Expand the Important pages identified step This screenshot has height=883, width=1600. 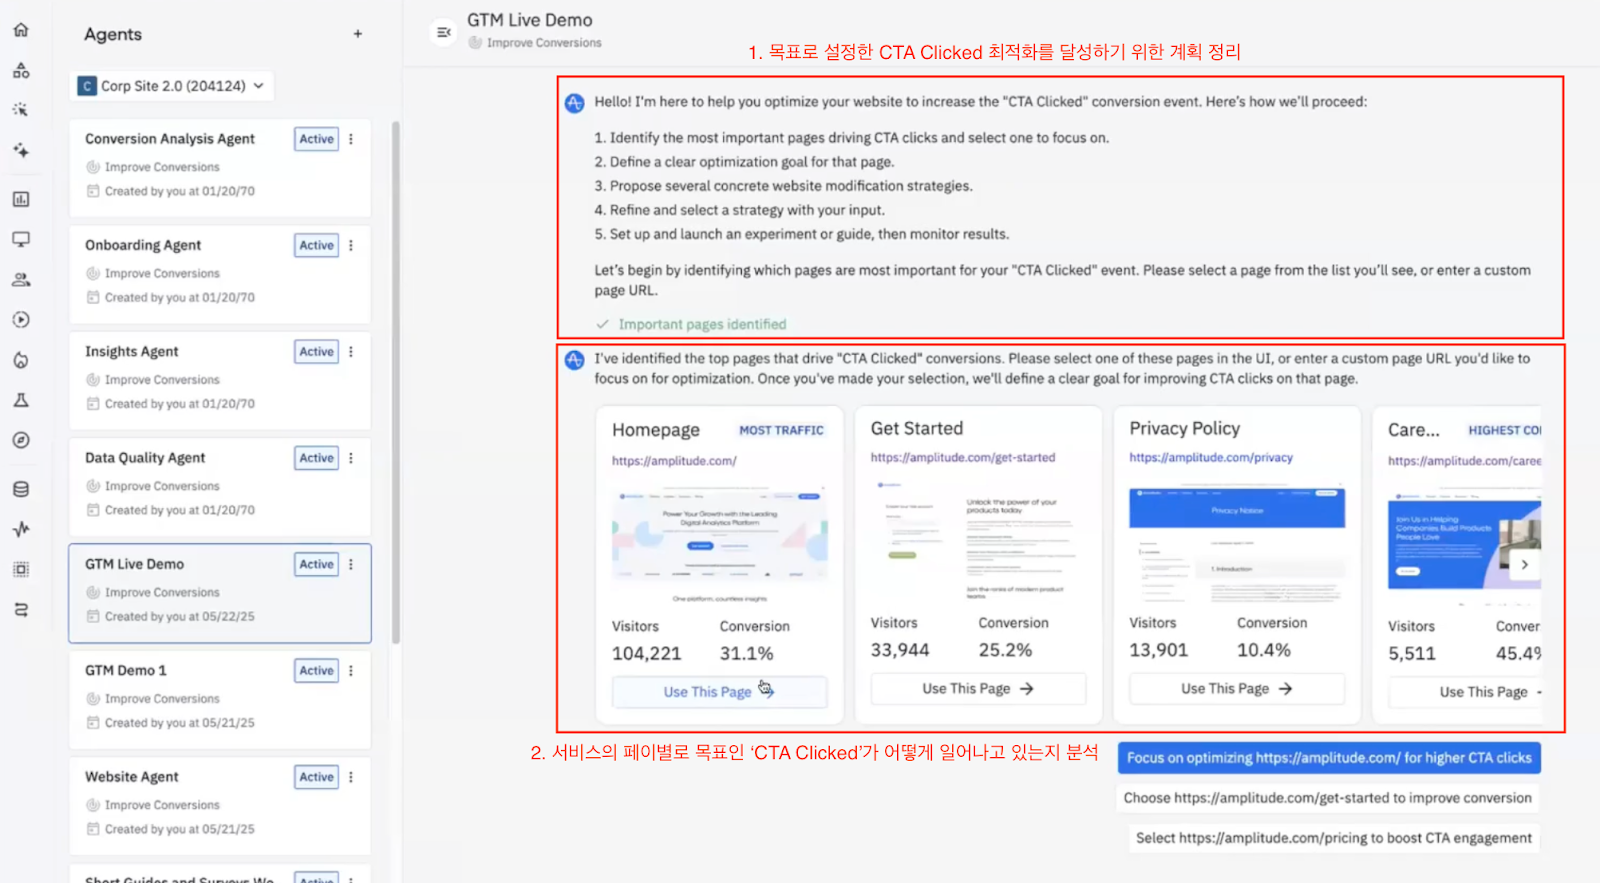(691, 324)
